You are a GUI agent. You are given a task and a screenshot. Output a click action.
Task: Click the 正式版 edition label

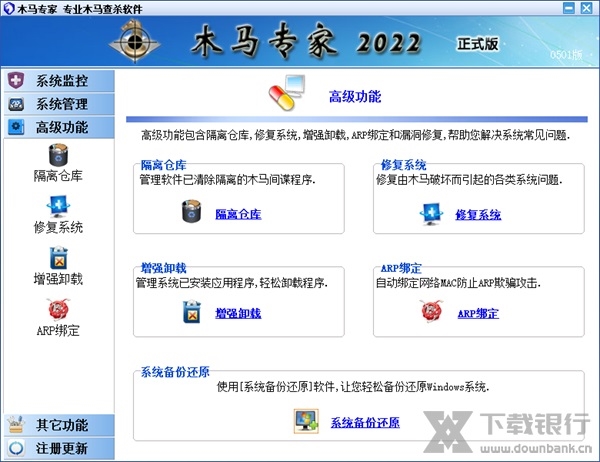478,44
